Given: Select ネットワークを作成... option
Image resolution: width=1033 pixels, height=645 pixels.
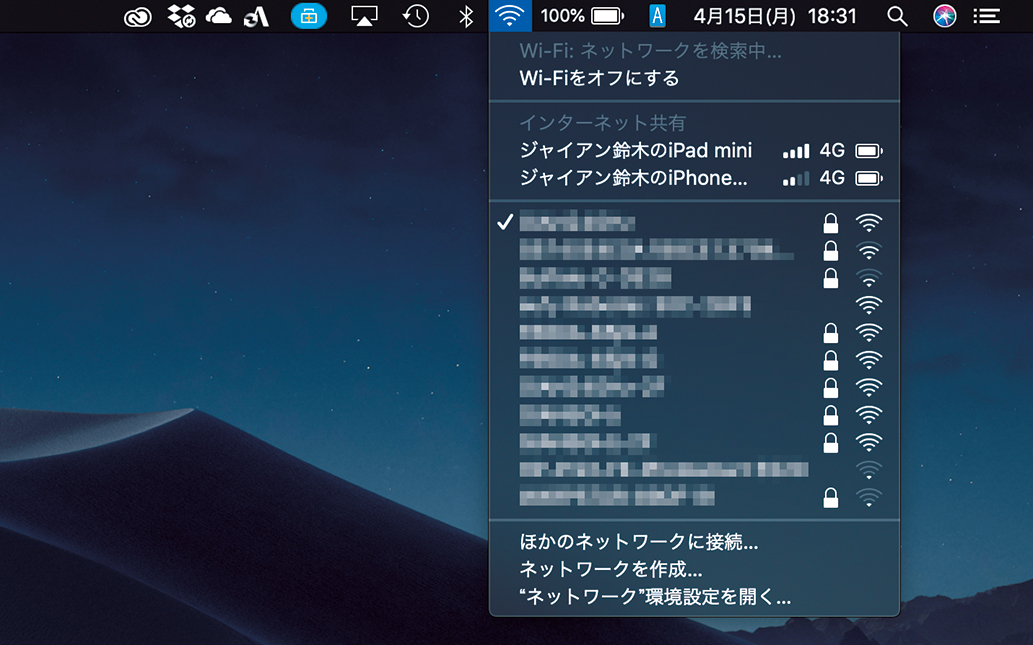Looking at the screenshot, I should [x=610, y=570].
